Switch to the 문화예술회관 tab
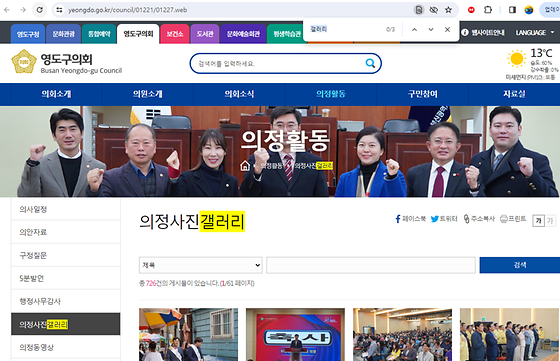The image size is (560, 361). [x=243, y=34]
